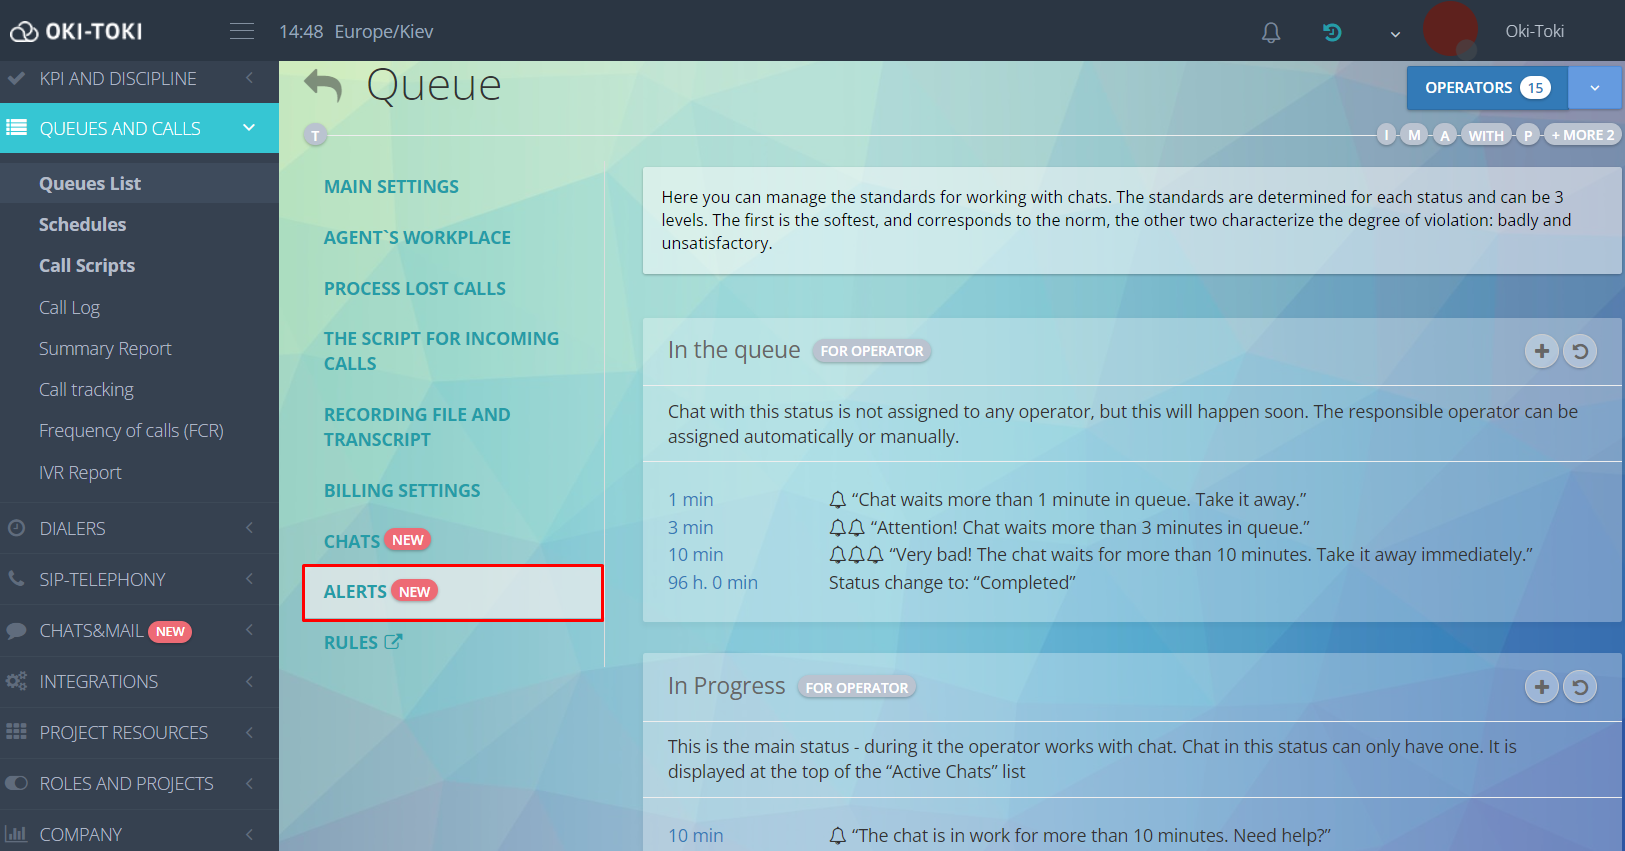Screen dimensions: 1625x851
Task: Switch to AGENT`S WORKPLACE tab
Action: (x=417, y=237)
